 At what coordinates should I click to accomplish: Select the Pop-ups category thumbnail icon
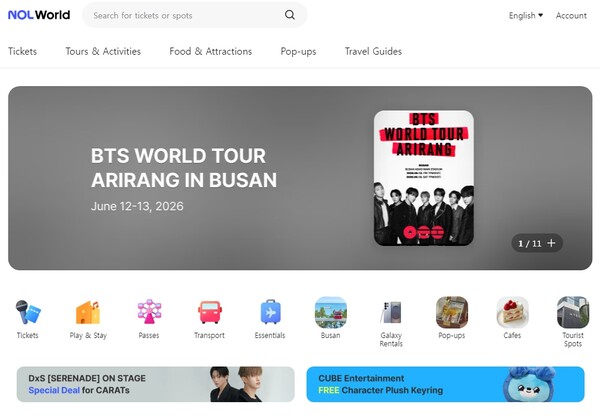[x=452, y=312]
